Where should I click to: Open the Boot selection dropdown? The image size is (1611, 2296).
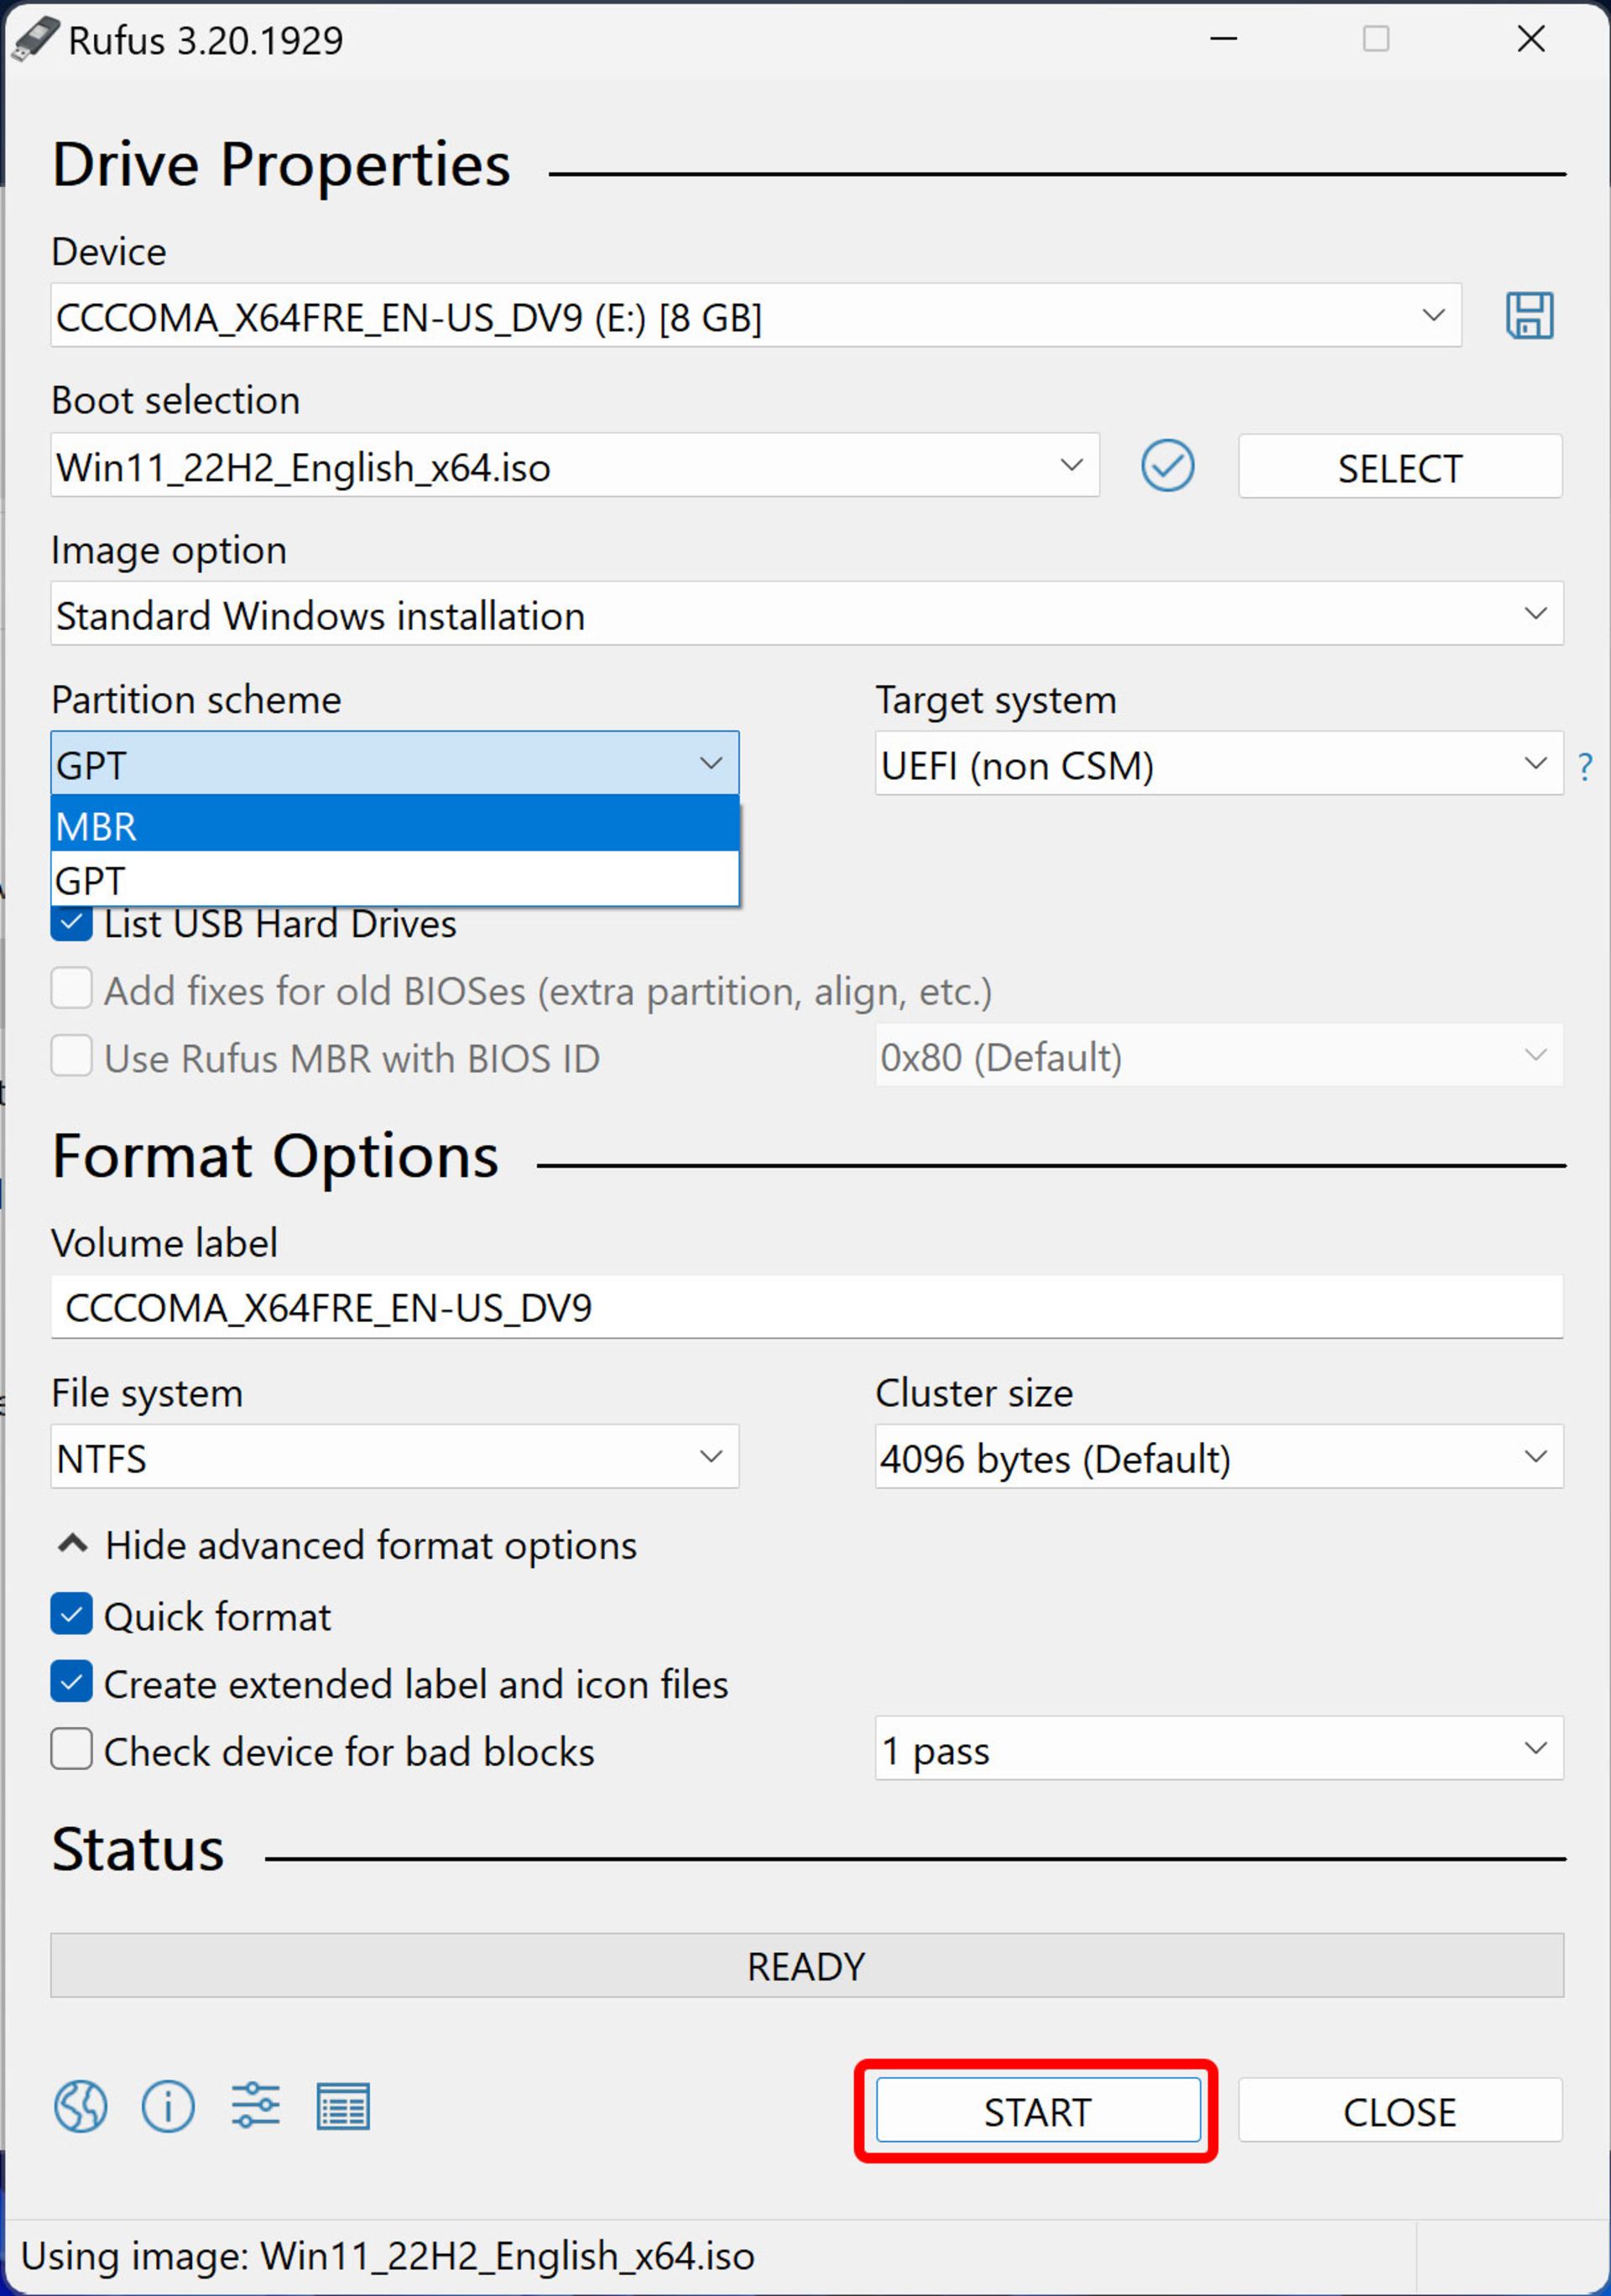point(575,465)
